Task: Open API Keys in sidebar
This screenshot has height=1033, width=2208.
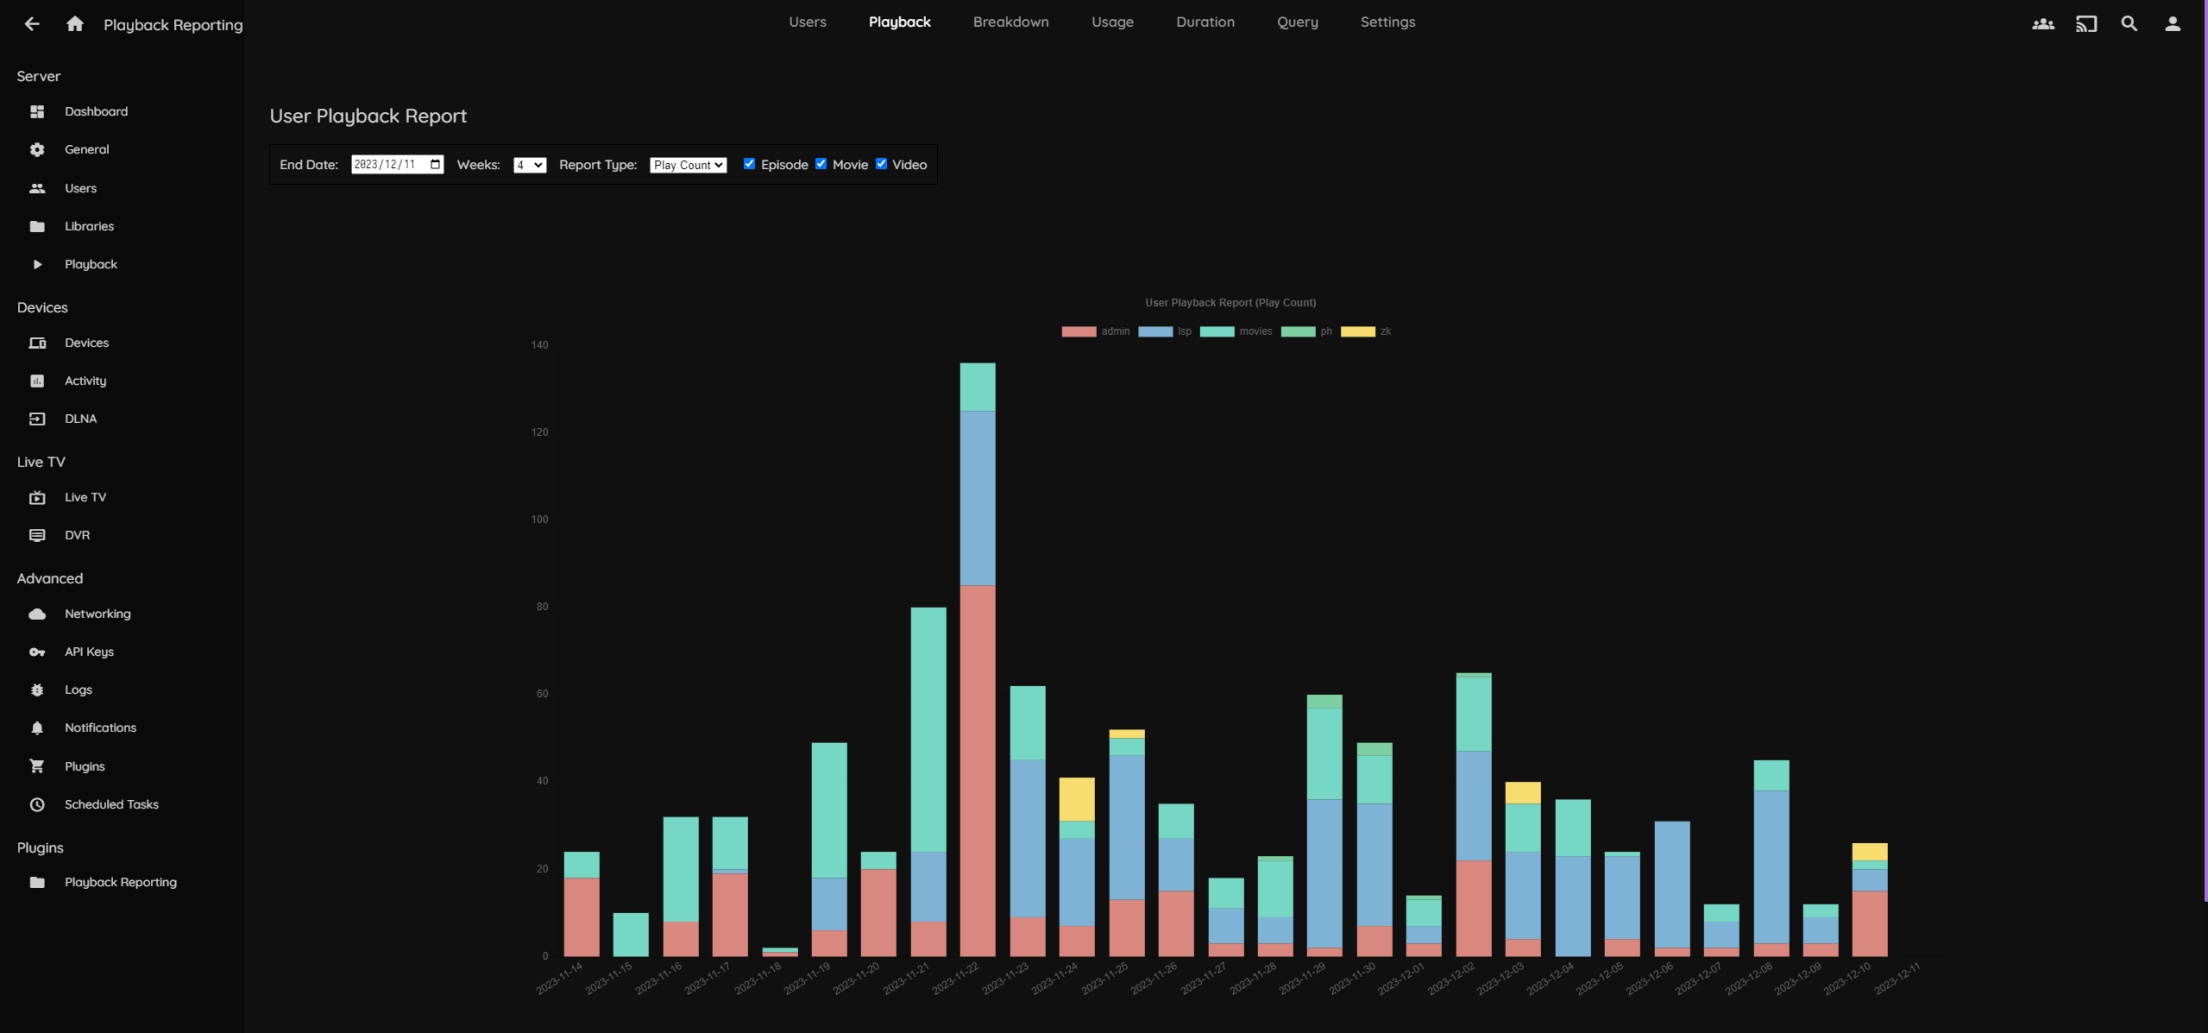Action: [x=89, y=652]
